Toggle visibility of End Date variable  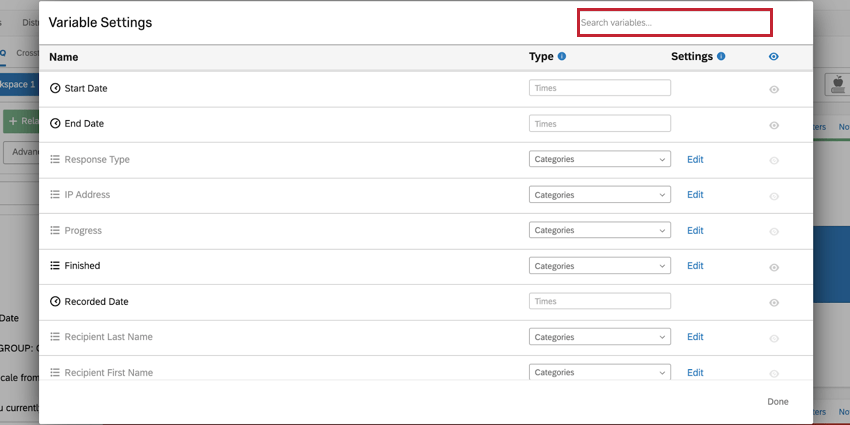774,125
